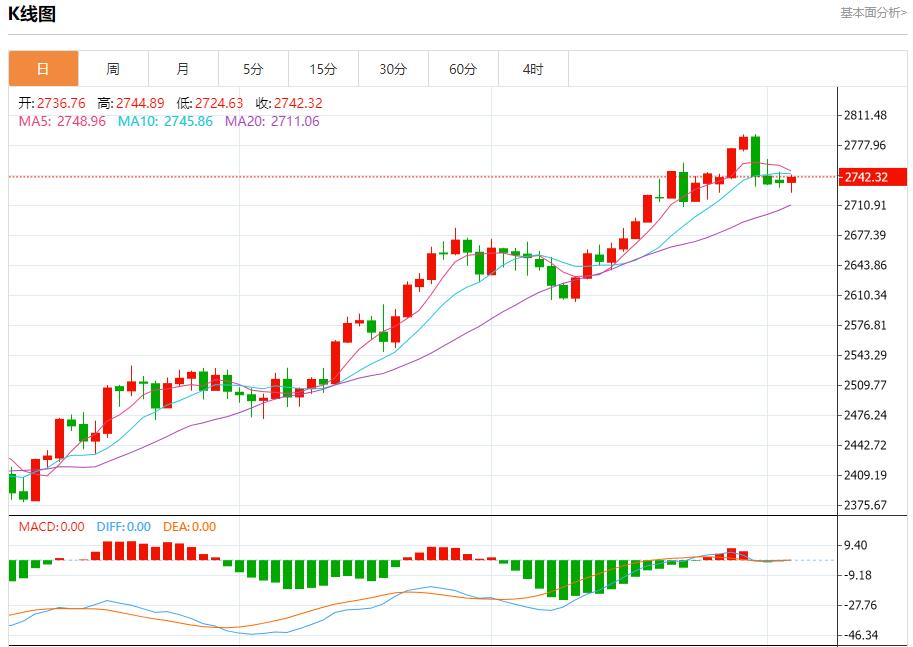Click the blue DIFF value label
913x647 pixels.
[124, 527]
